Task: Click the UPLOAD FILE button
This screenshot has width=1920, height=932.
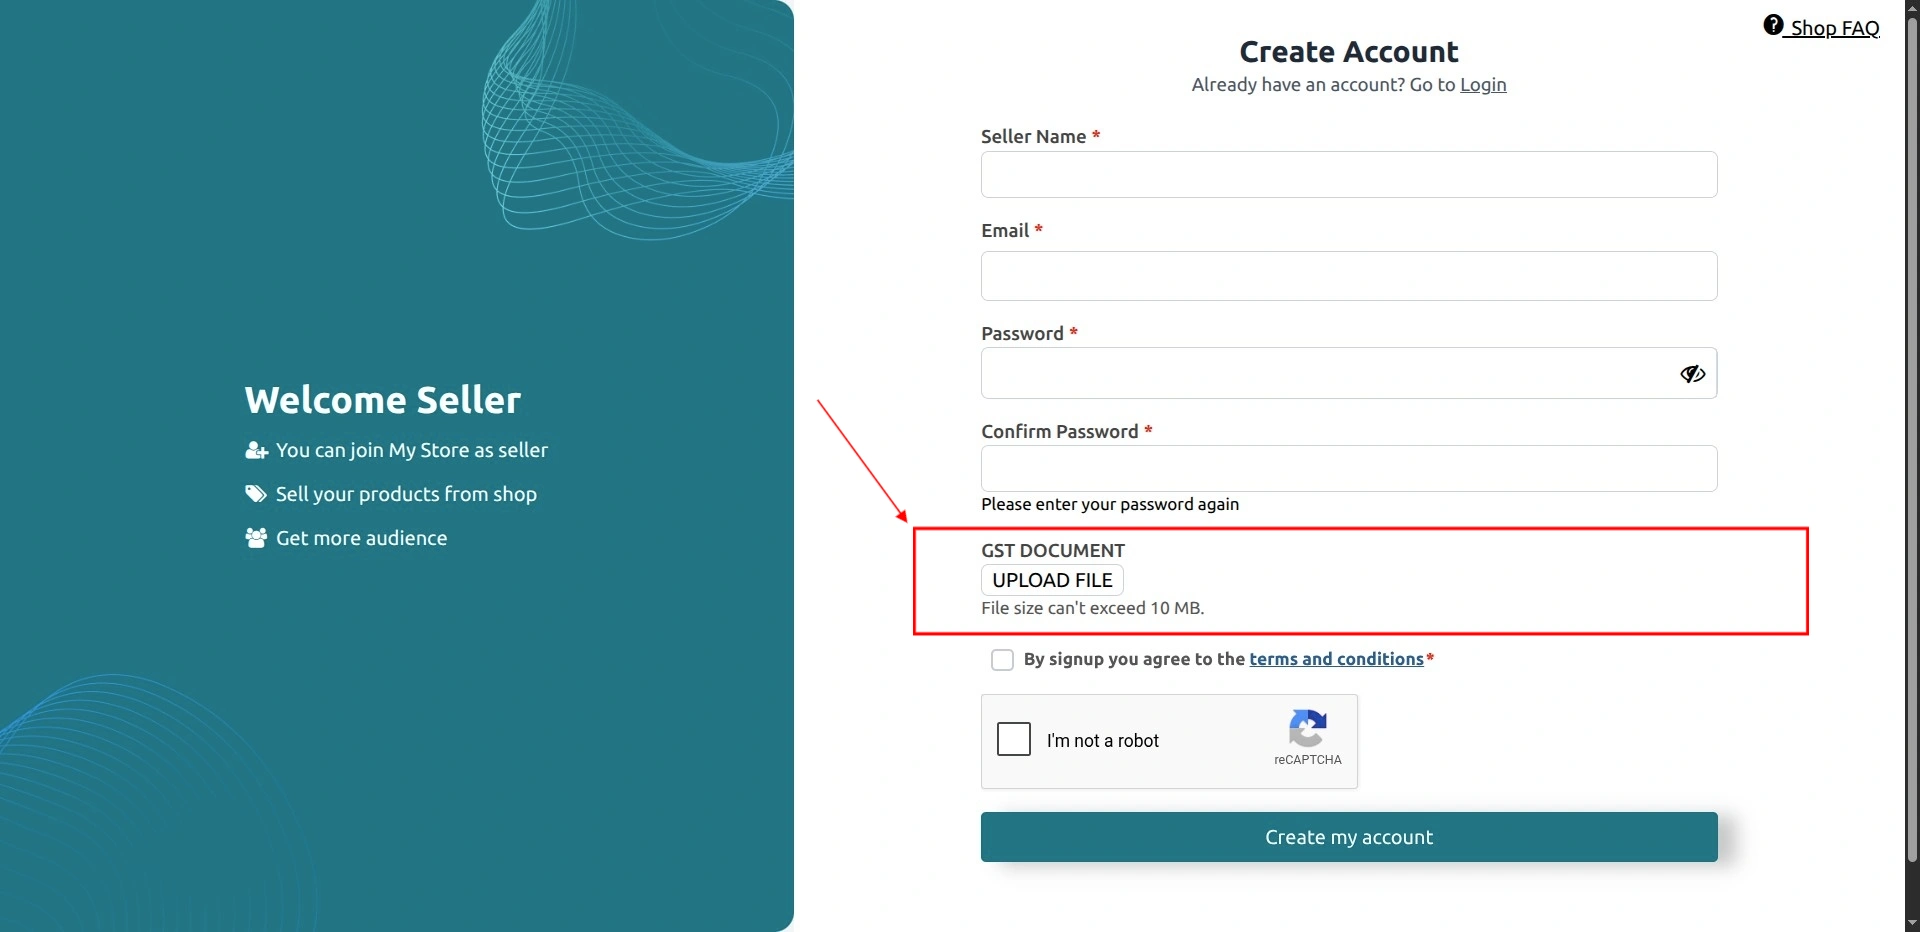Action: (1052, 580)
